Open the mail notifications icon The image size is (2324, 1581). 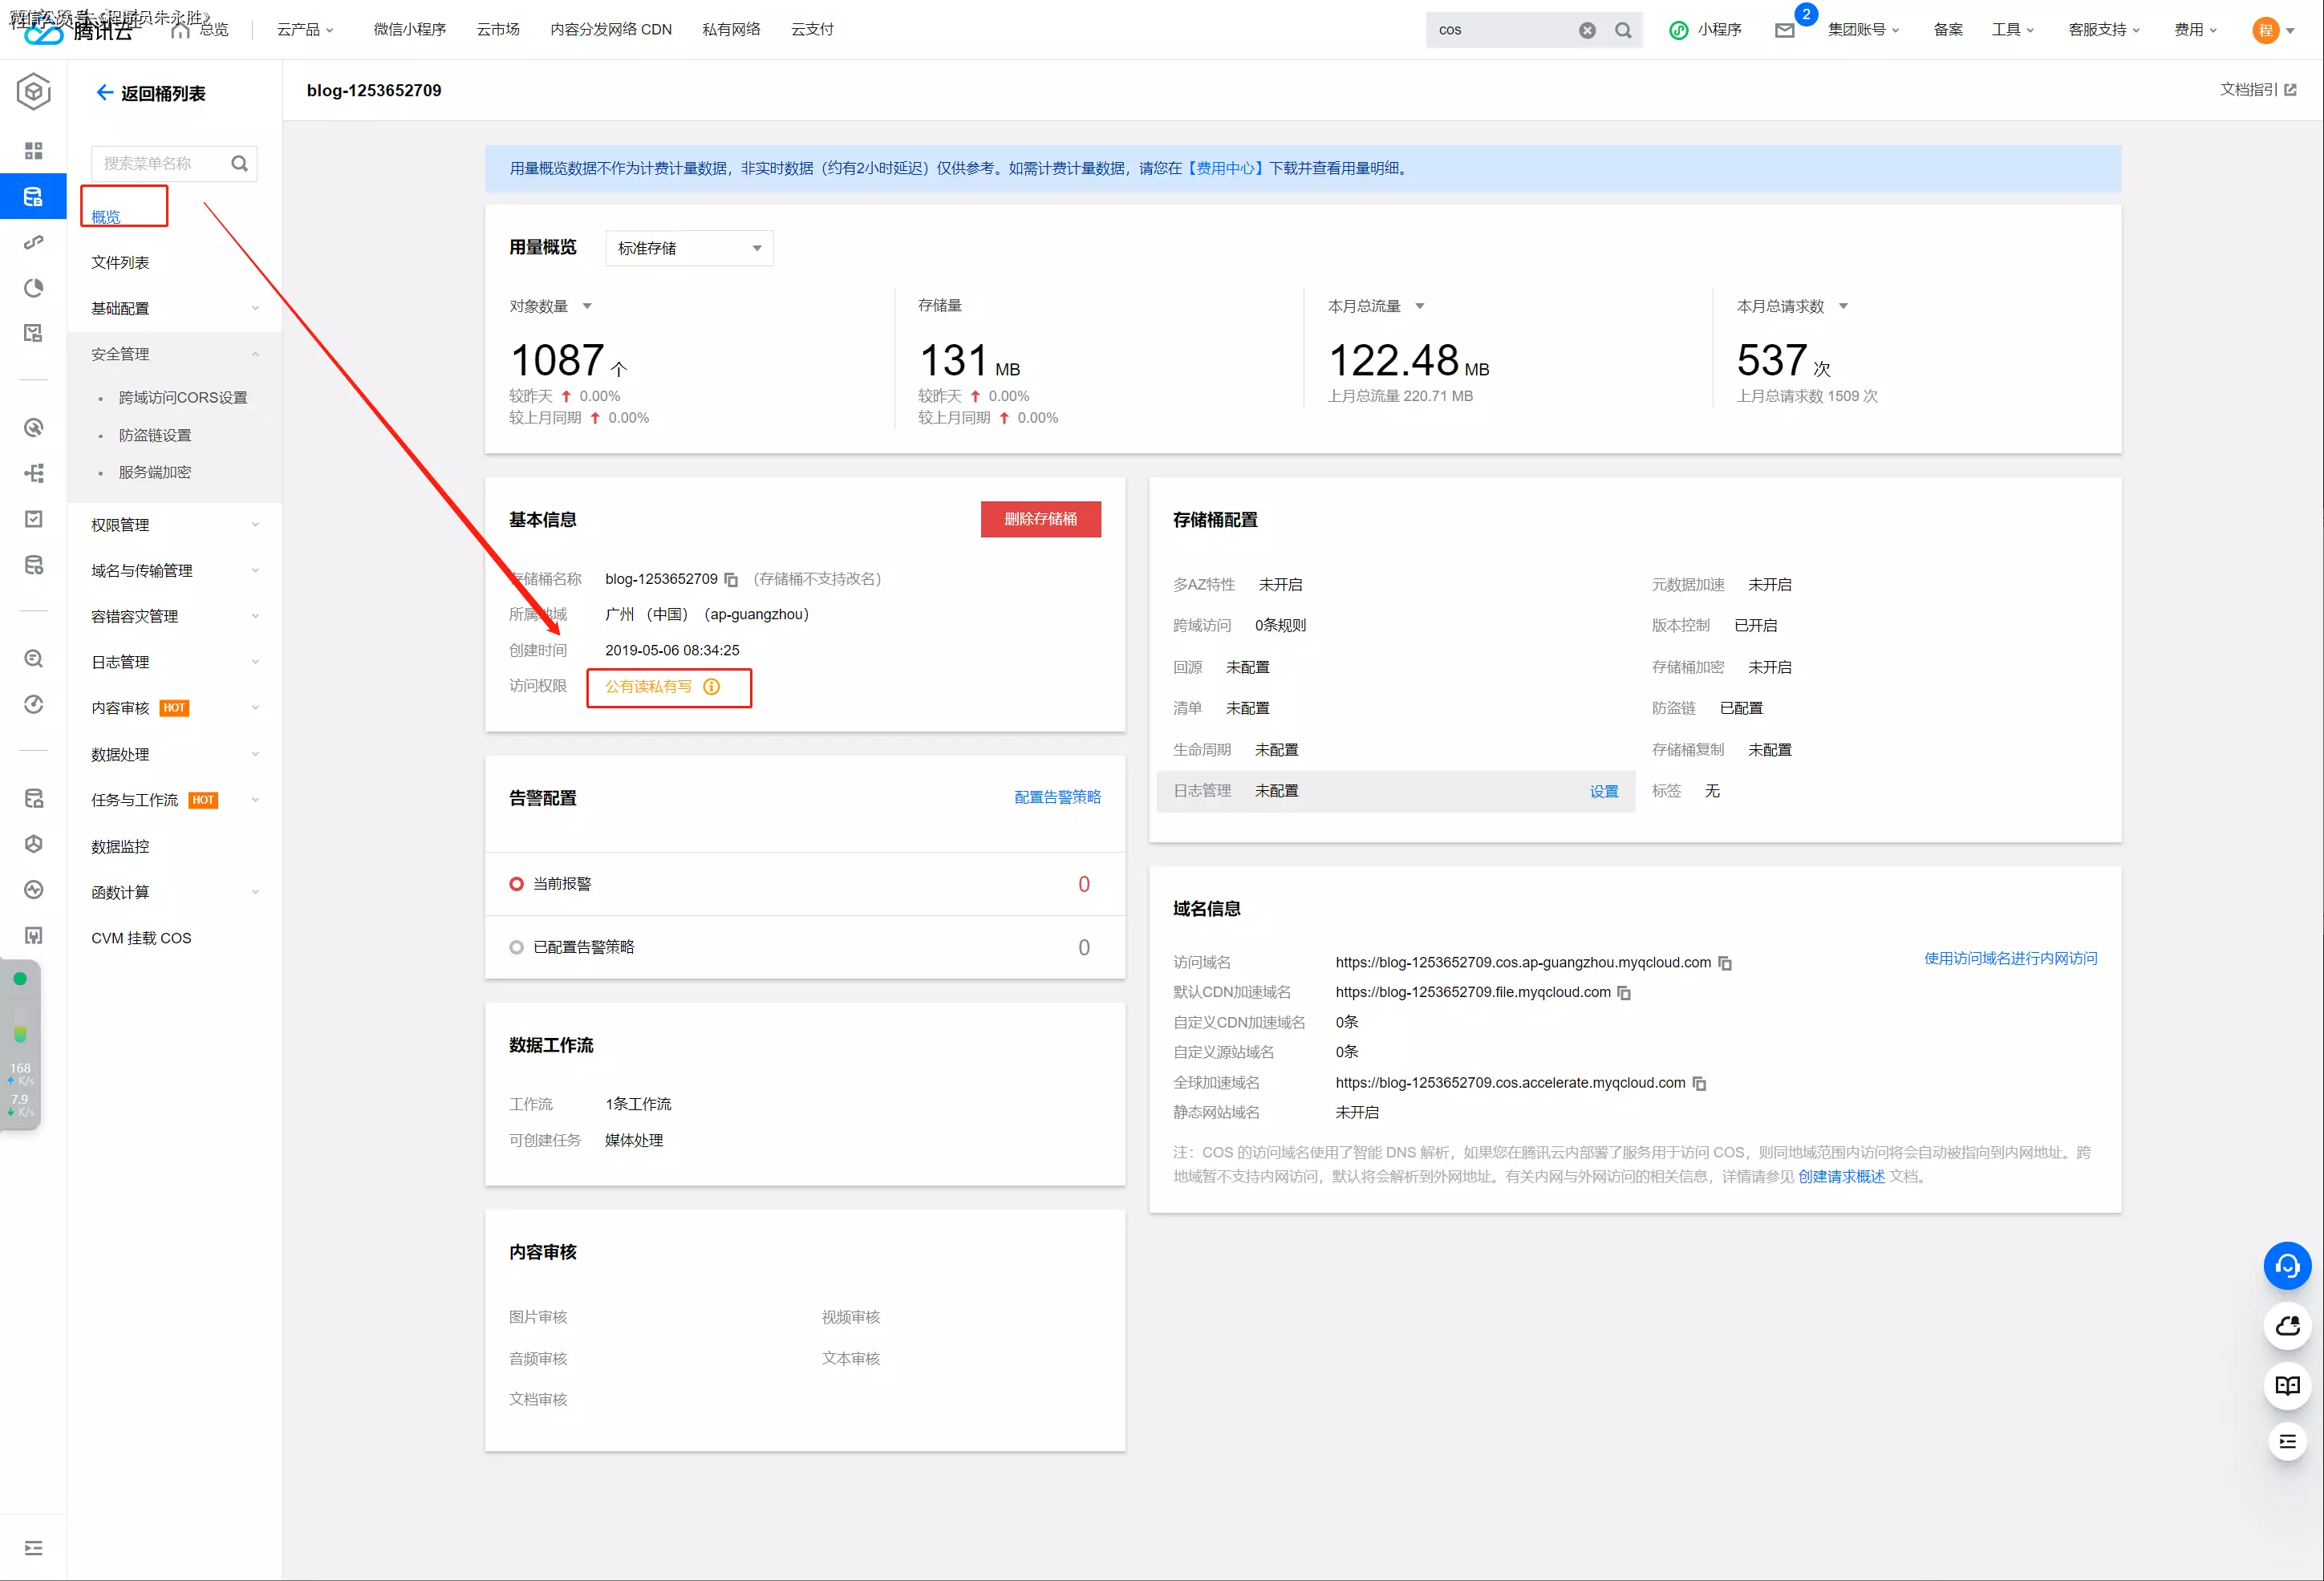[x=1785, y=30]
